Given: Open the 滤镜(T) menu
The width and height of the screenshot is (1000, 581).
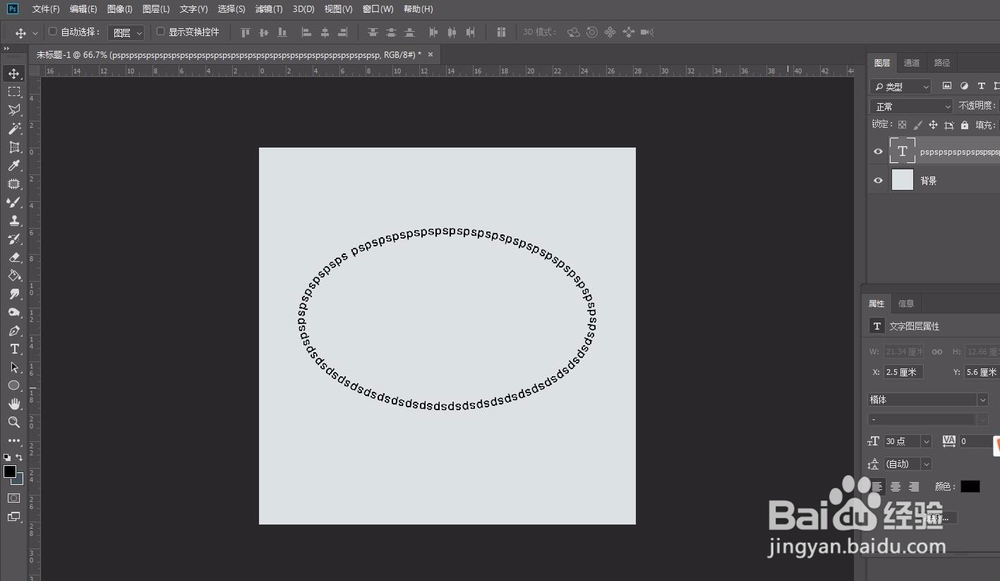Looking at the screenshot, I should click(x=268, y=9).
